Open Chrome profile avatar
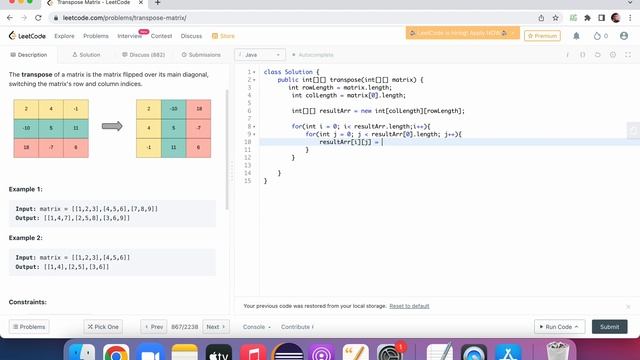The image size is (640, 360). (616, 18)
